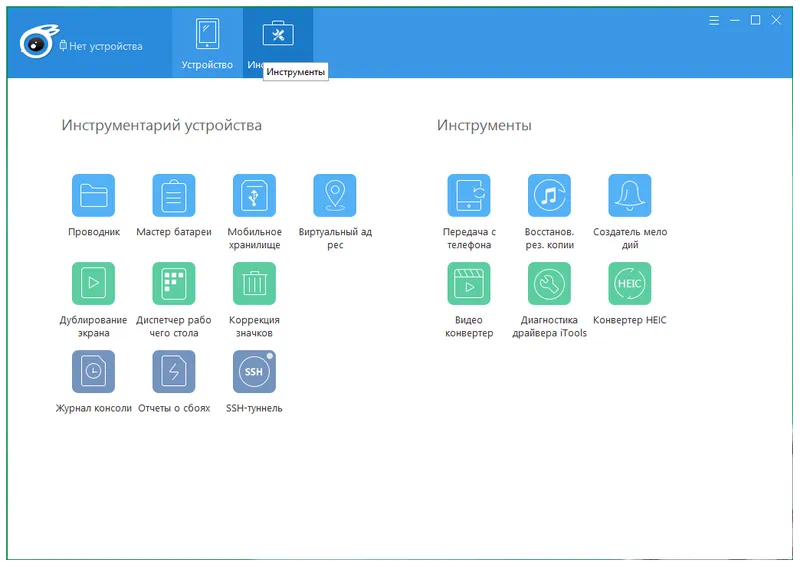Open the Журнал консоли tool
This screenshot has height=567, width=800.
point(93,372)
